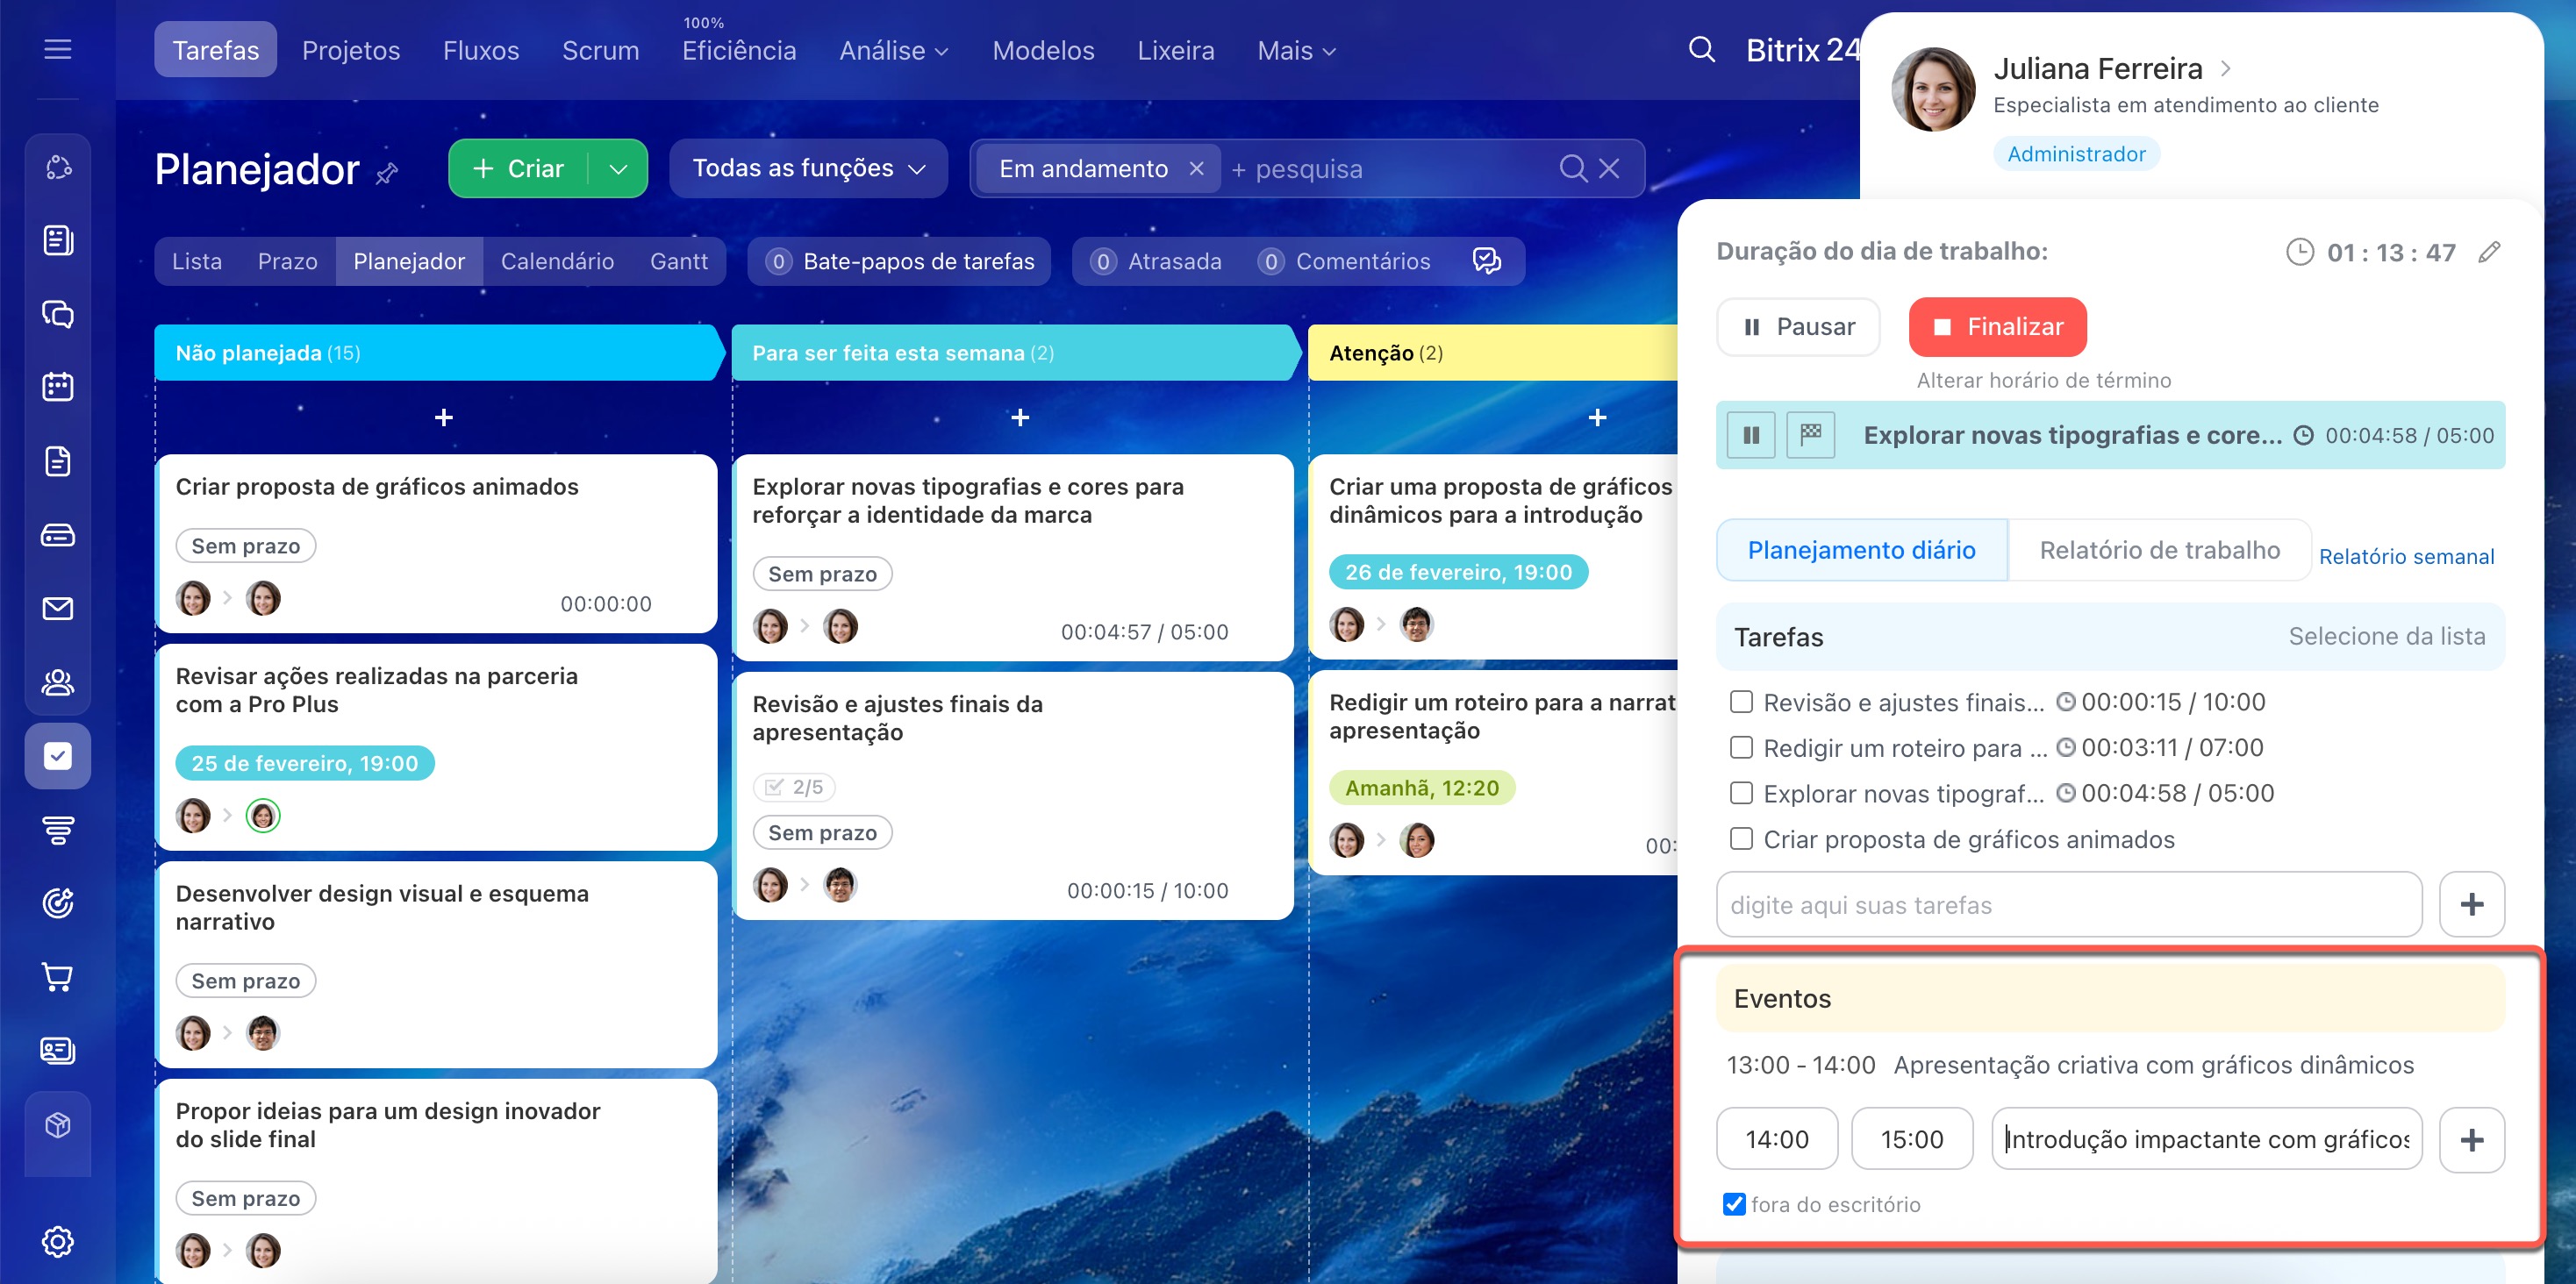This screenshot has width=2576, height=1284.
Task: Tick the 'Revisão e ajustes finais' checkbox
Action: (x=1741, y=702)
